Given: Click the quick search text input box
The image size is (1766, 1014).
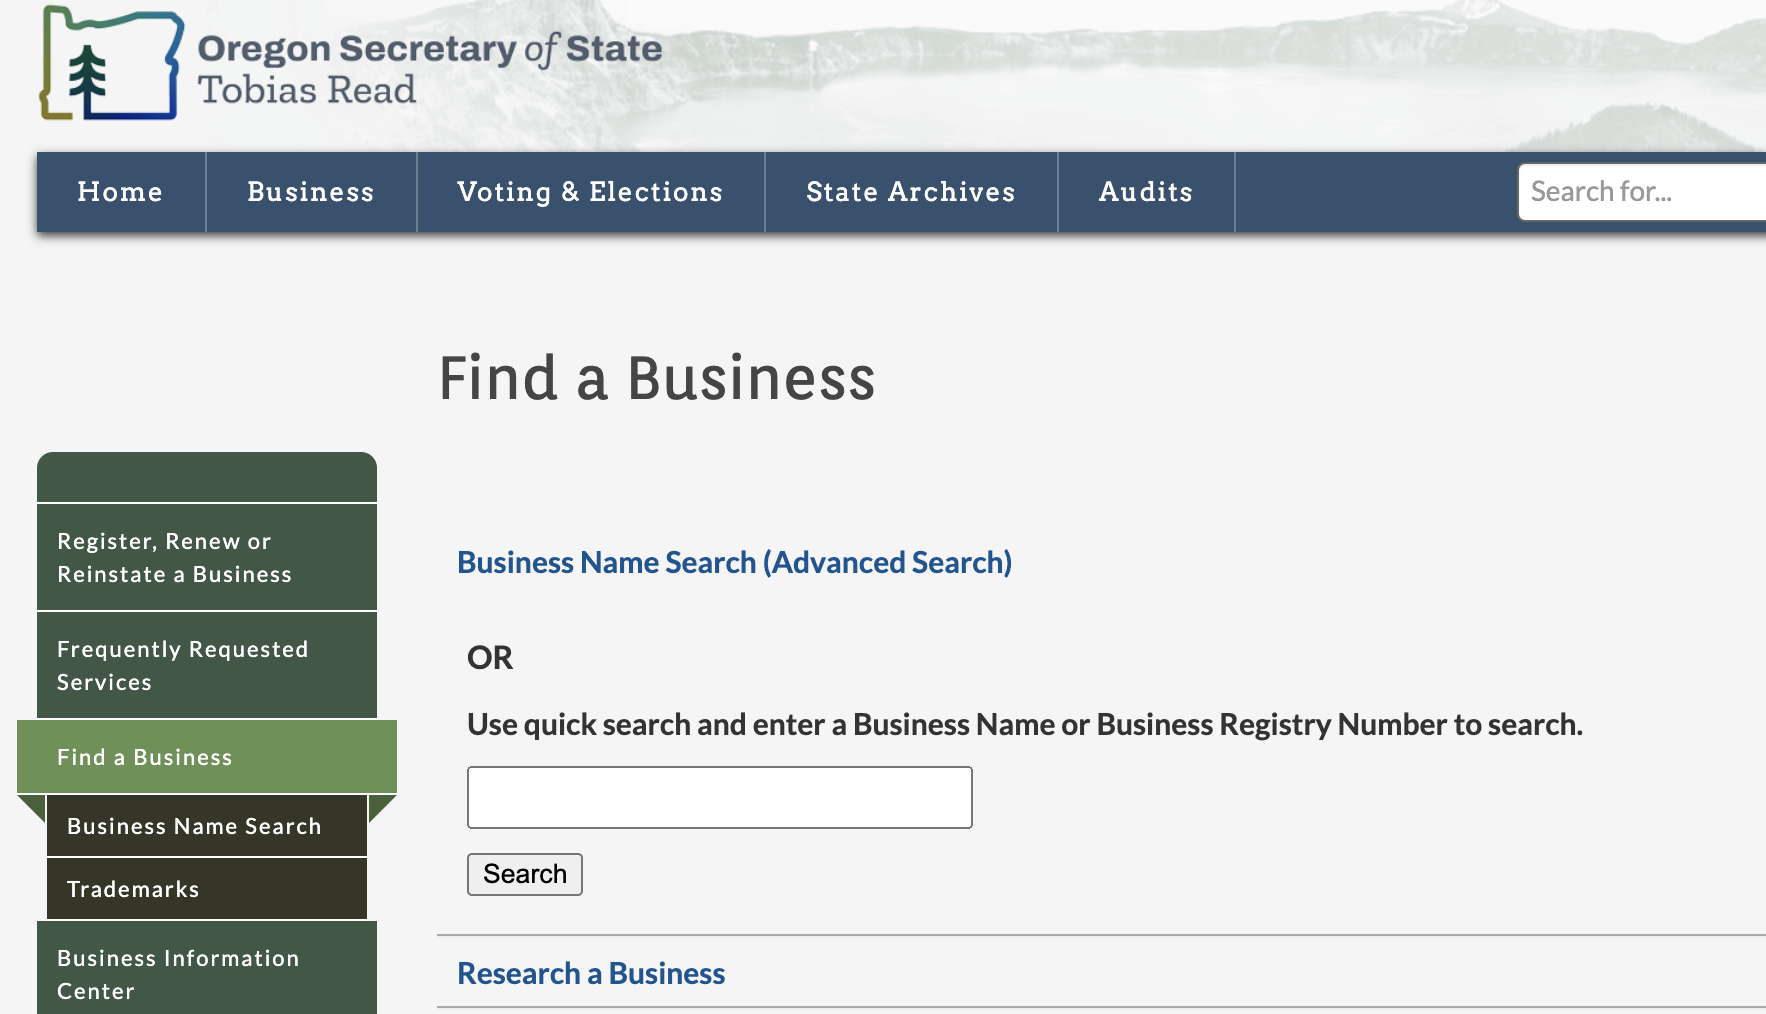Looking at the screenshot, I should click(x=719, y=798).
